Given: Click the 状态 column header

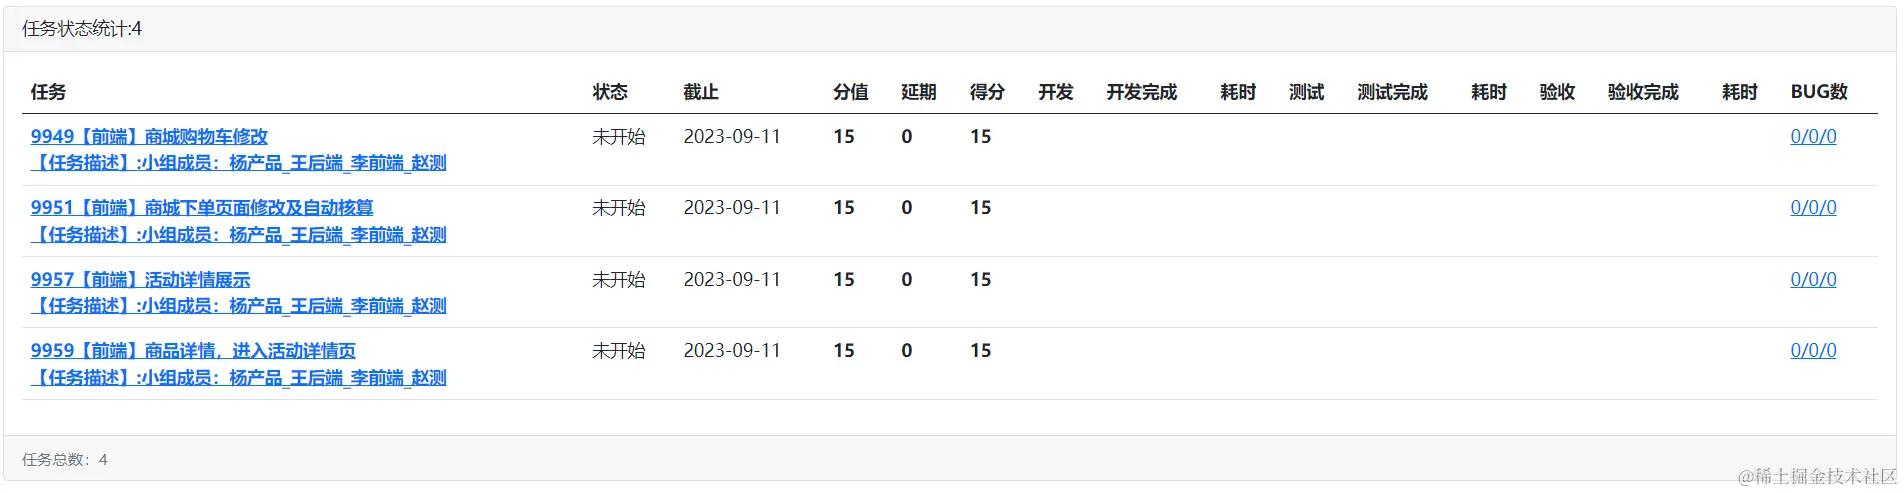Looking at the screenshot, I should 609,92.
